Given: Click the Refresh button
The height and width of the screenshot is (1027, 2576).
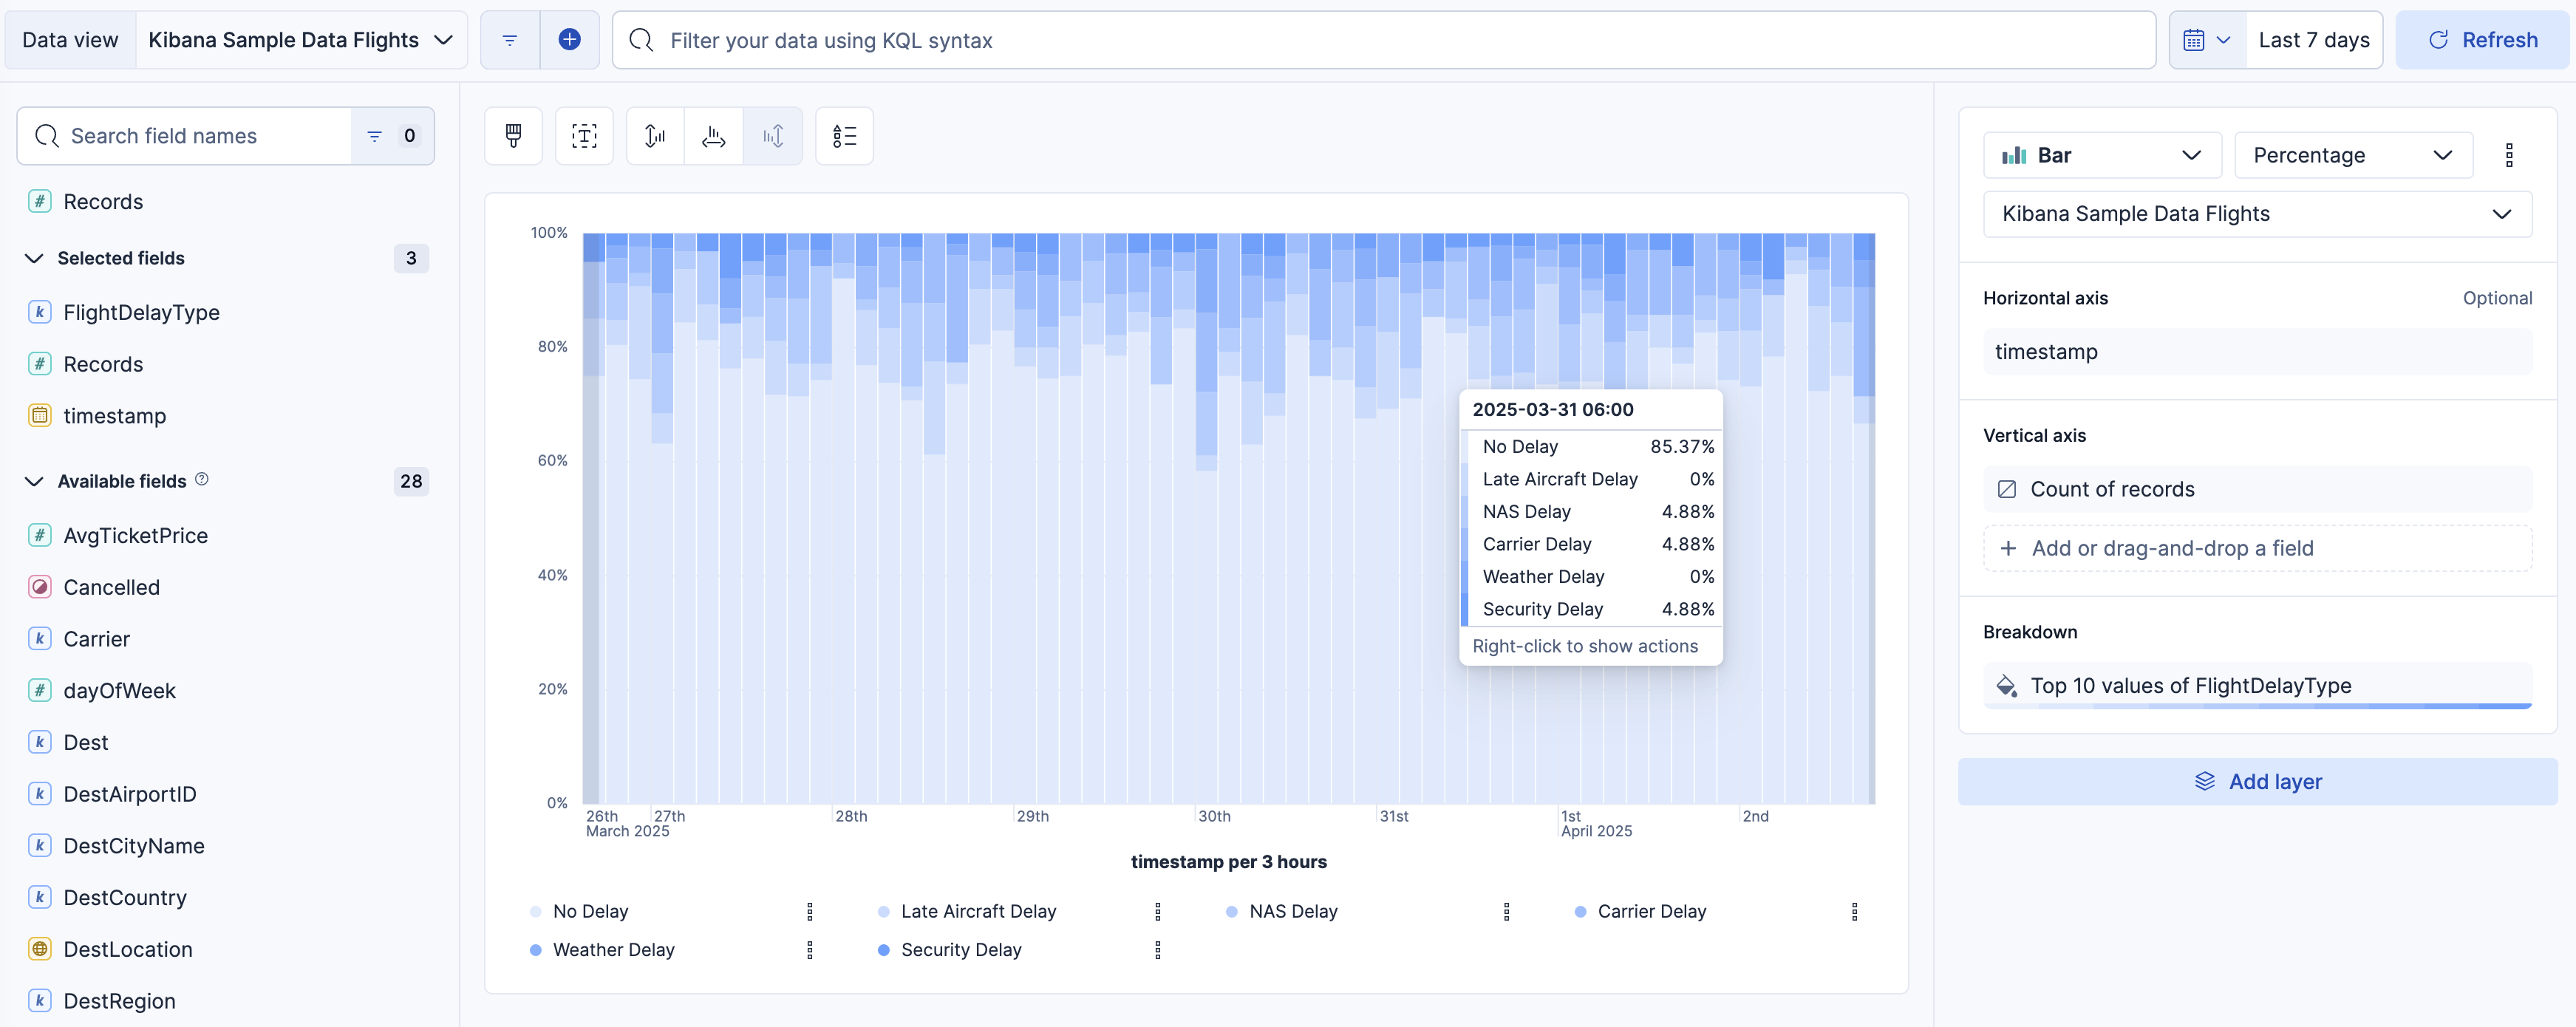Looking at the screenshot, I should point(2484,39).
